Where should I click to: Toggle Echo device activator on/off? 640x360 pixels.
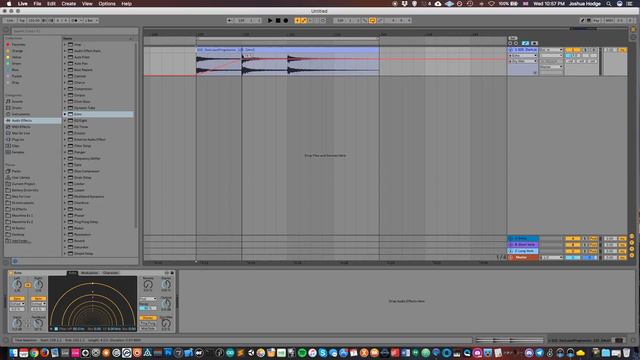(11, 273)
